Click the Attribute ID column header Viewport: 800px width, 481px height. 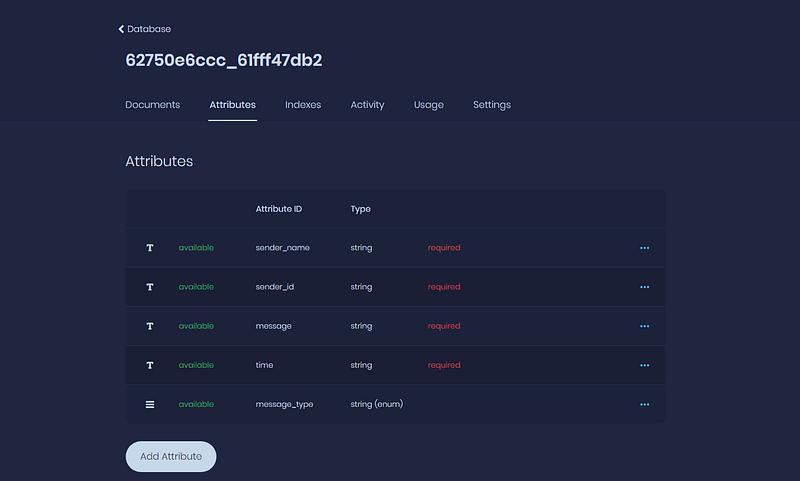[x=279, y=209]
